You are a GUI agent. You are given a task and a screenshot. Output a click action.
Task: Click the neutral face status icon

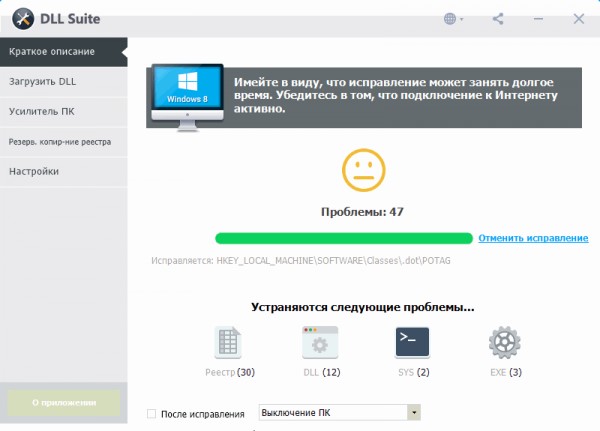(x=364, y=170)
